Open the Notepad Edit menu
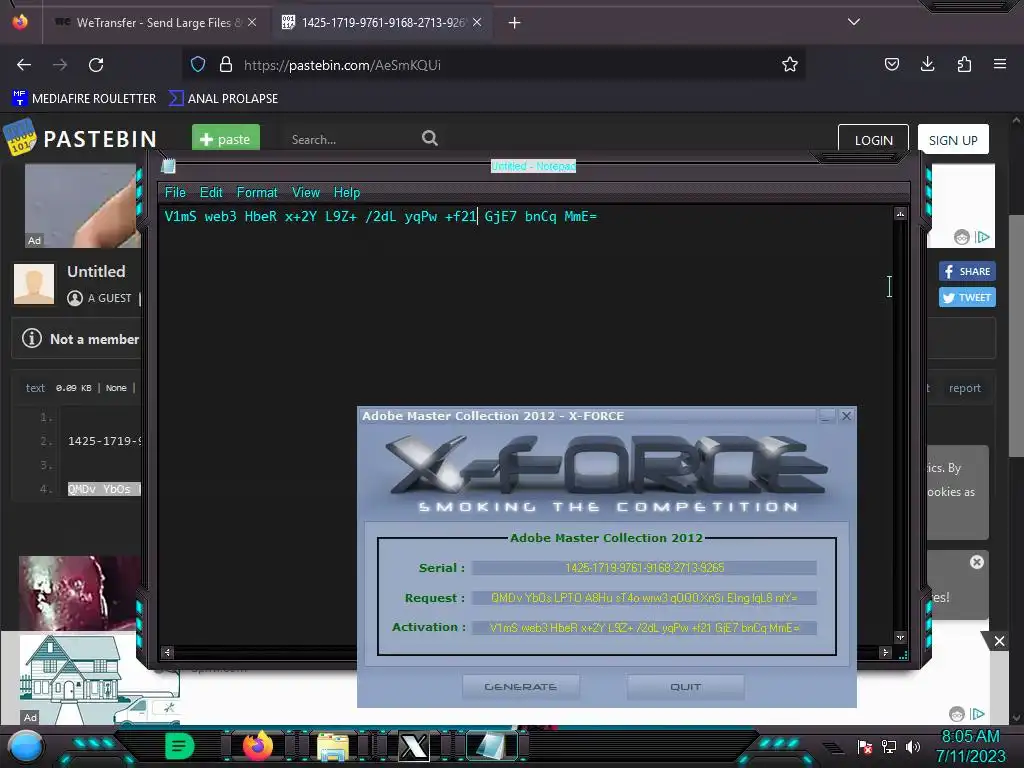This screenshot has width=1024, height=768. click(x=211, y=193)
